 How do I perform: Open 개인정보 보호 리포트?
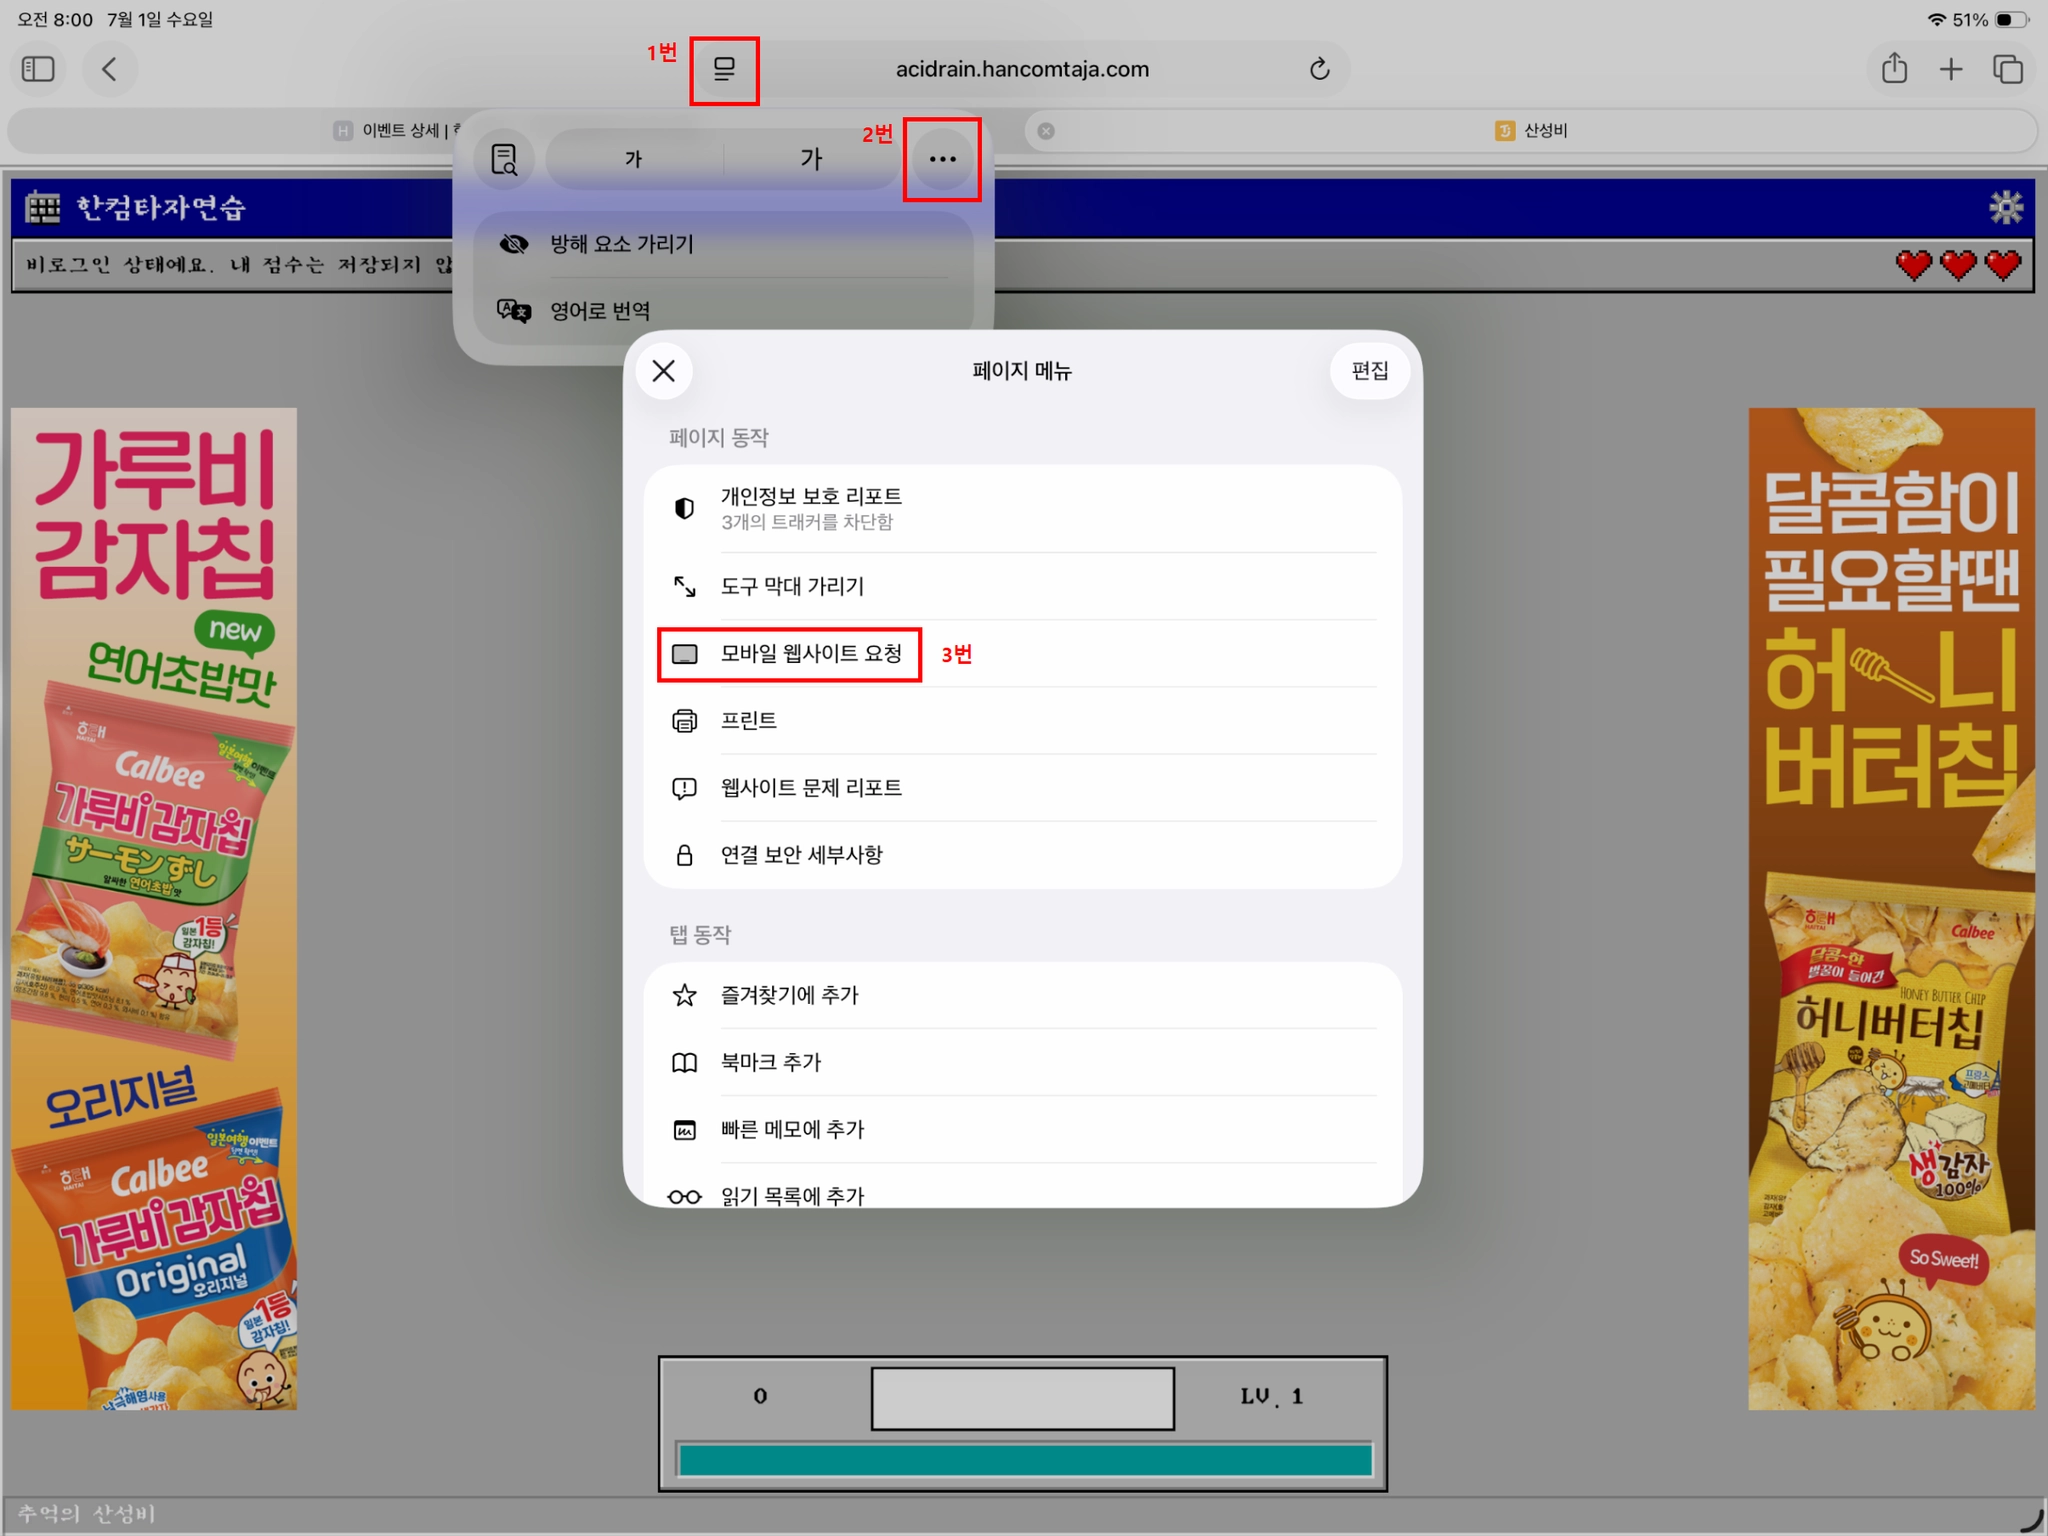[x=1022, y=508]
